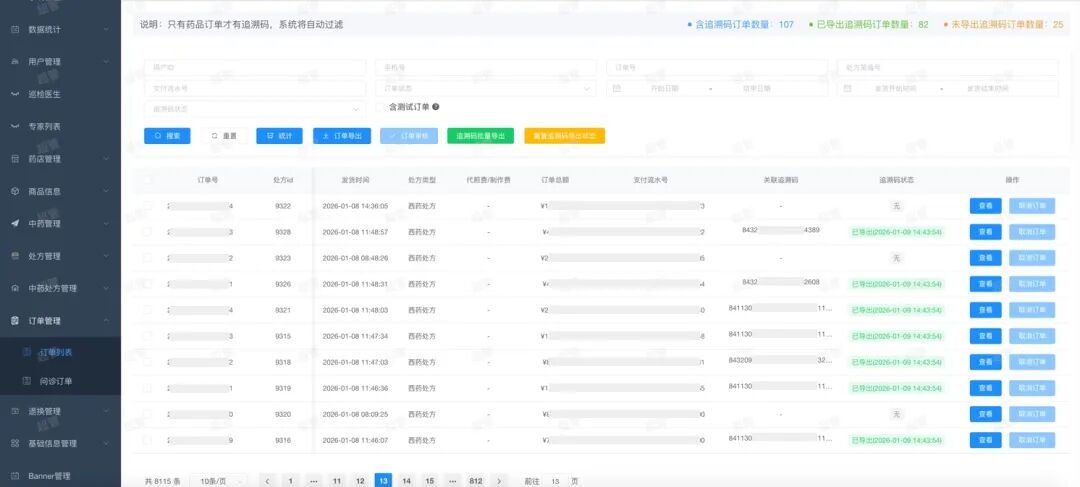Click the Banner管理 sidebar icon
The width and height of the screenshot is (1080, 487).
[x=15, y=476]
